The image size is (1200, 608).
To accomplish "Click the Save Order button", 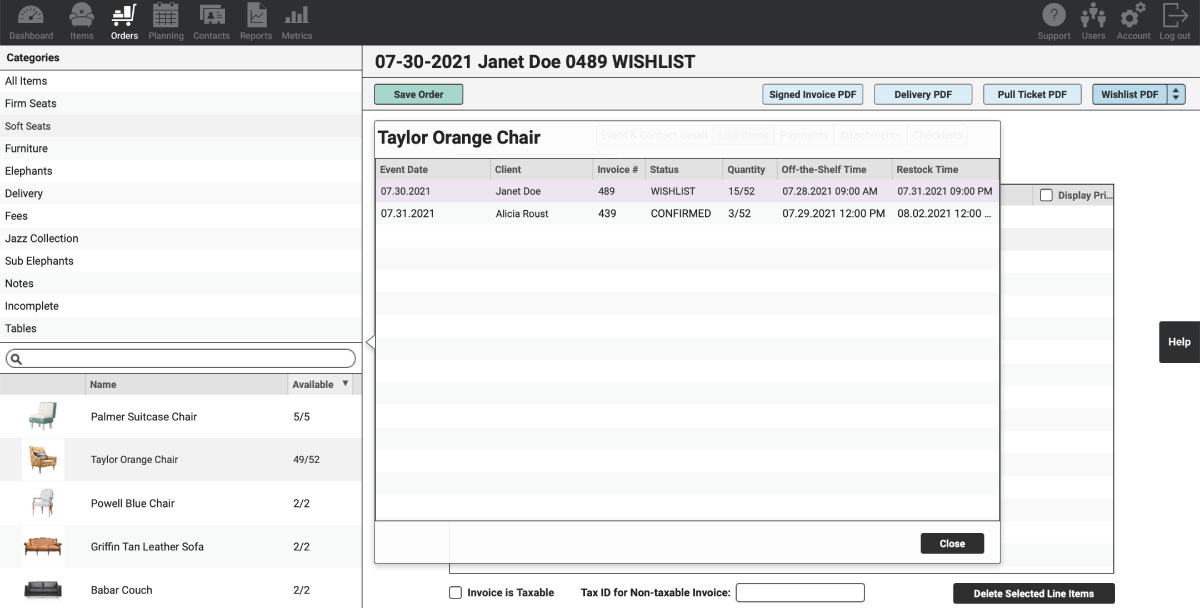I will point(418,94).
